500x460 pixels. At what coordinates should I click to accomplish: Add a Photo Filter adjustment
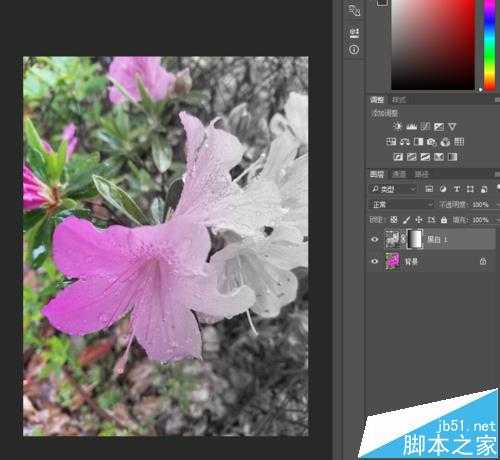(x=431, y=142)
